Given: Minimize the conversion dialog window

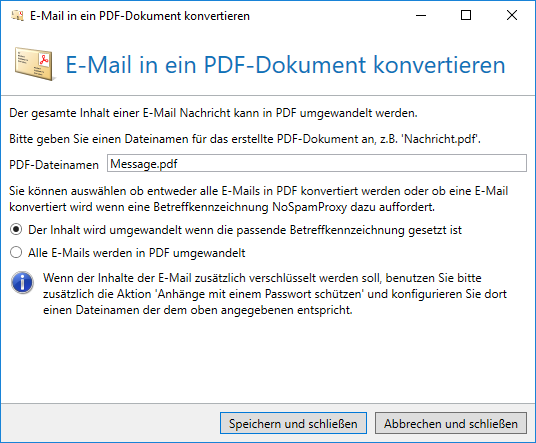Looking at the screenshot, I should click(x=421, y=15).
